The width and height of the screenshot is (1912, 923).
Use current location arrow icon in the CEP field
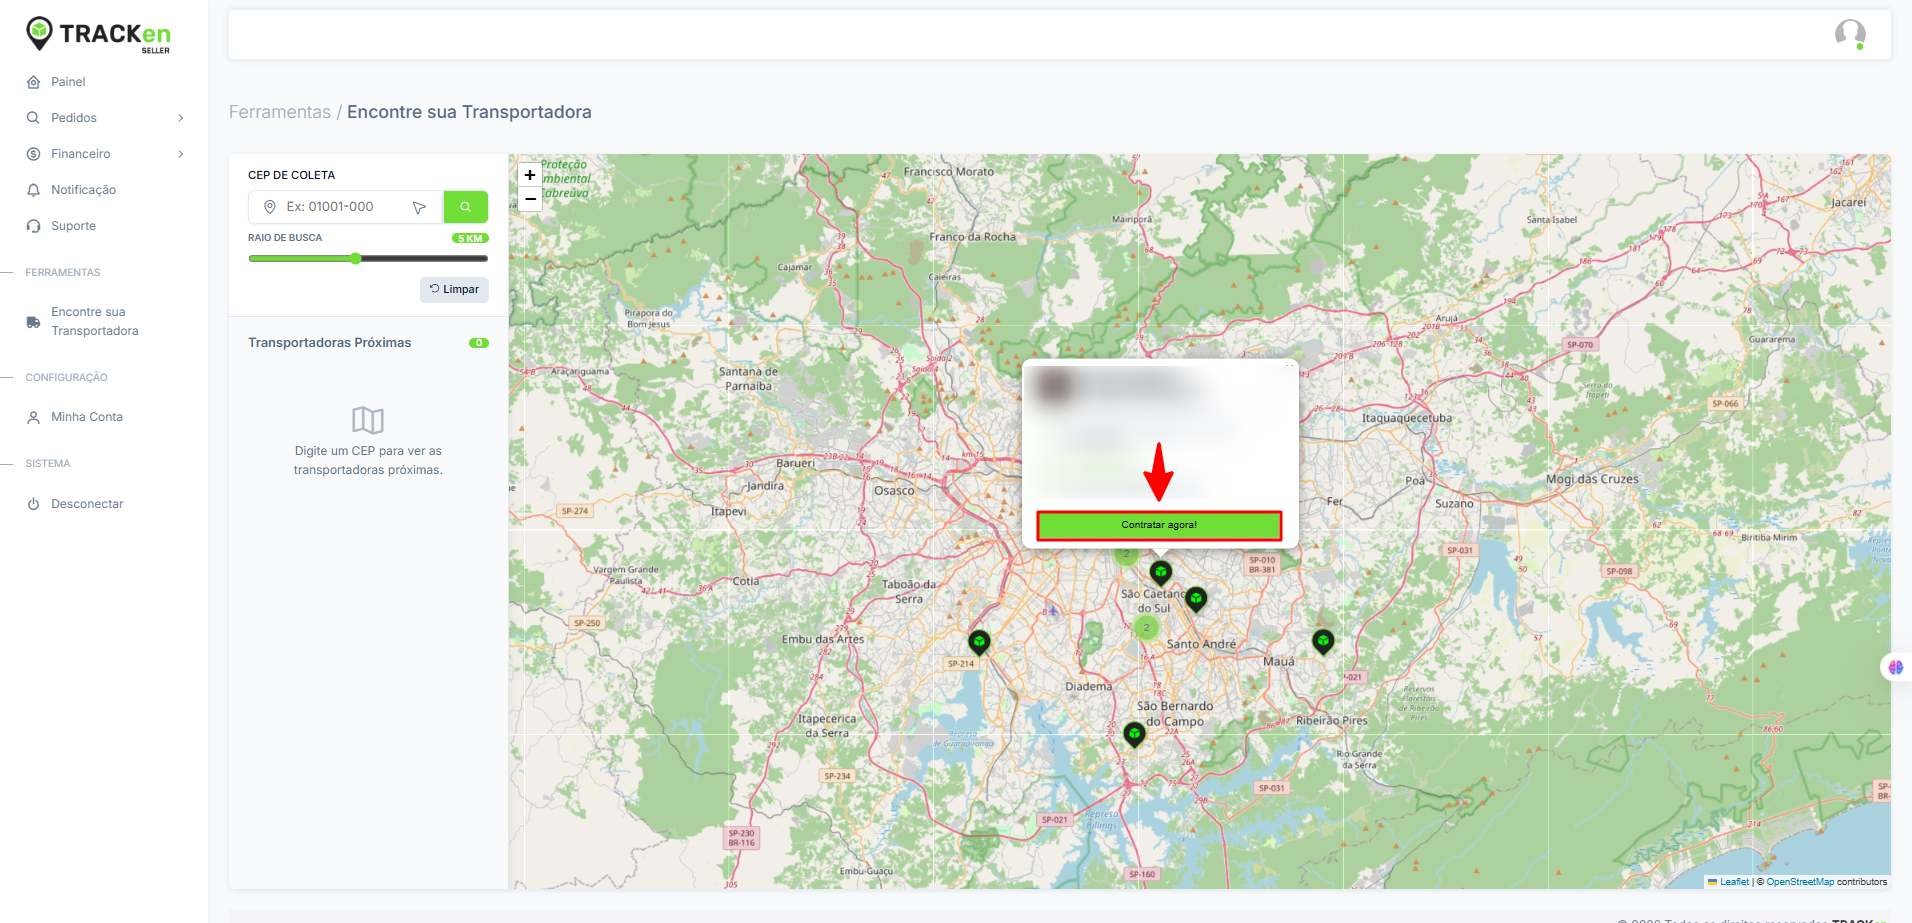[x=419, y=207]
